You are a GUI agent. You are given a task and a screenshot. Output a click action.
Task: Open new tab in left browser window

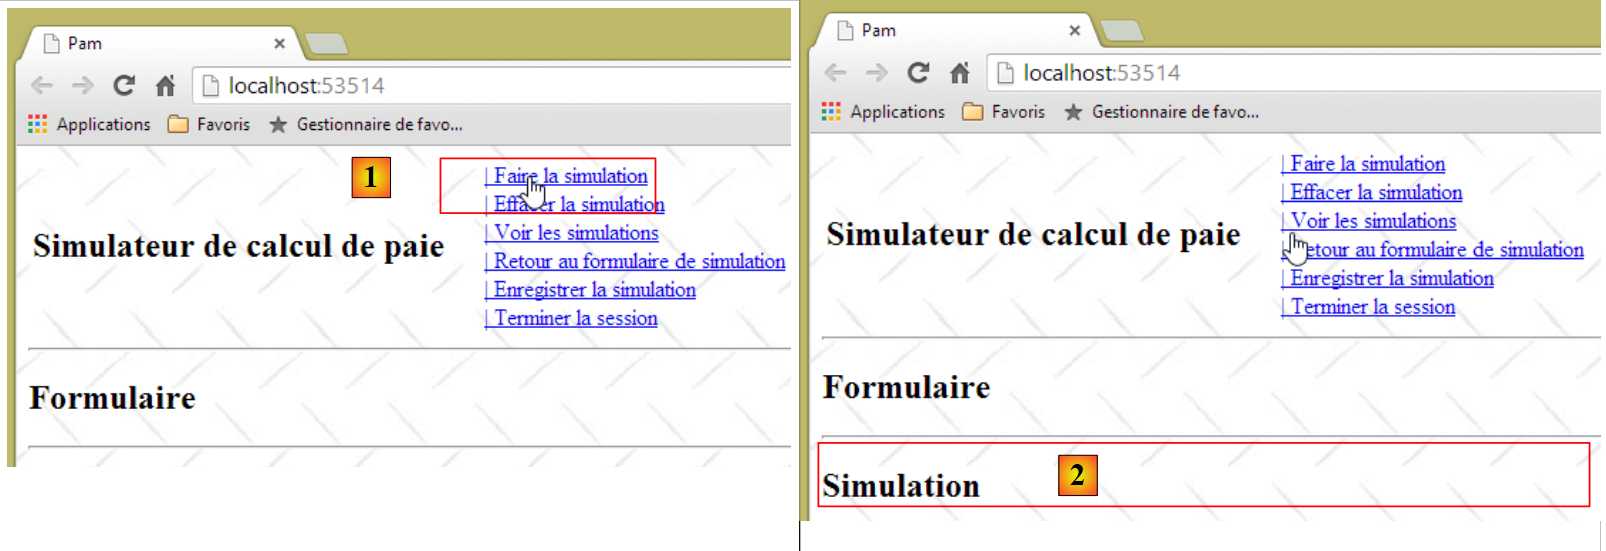click(326, 43)
